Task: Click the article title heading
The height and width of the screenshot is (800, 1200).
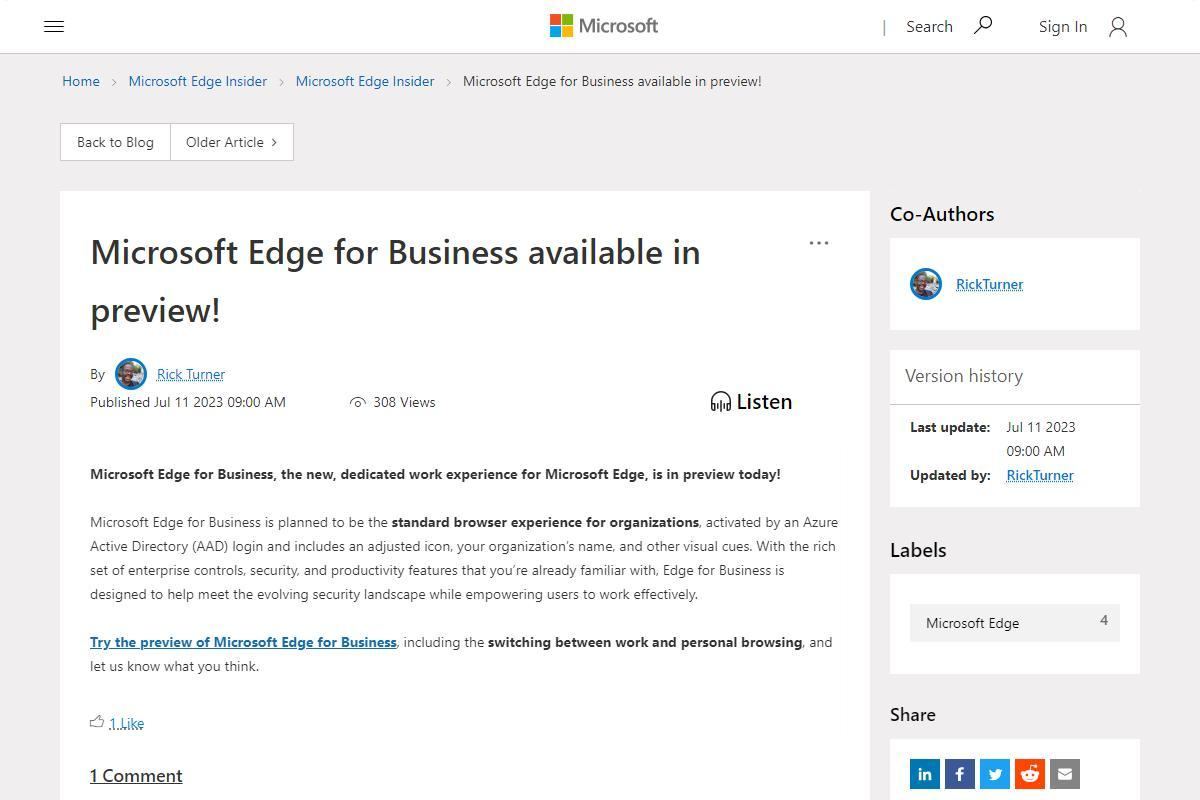Action: 395,281
